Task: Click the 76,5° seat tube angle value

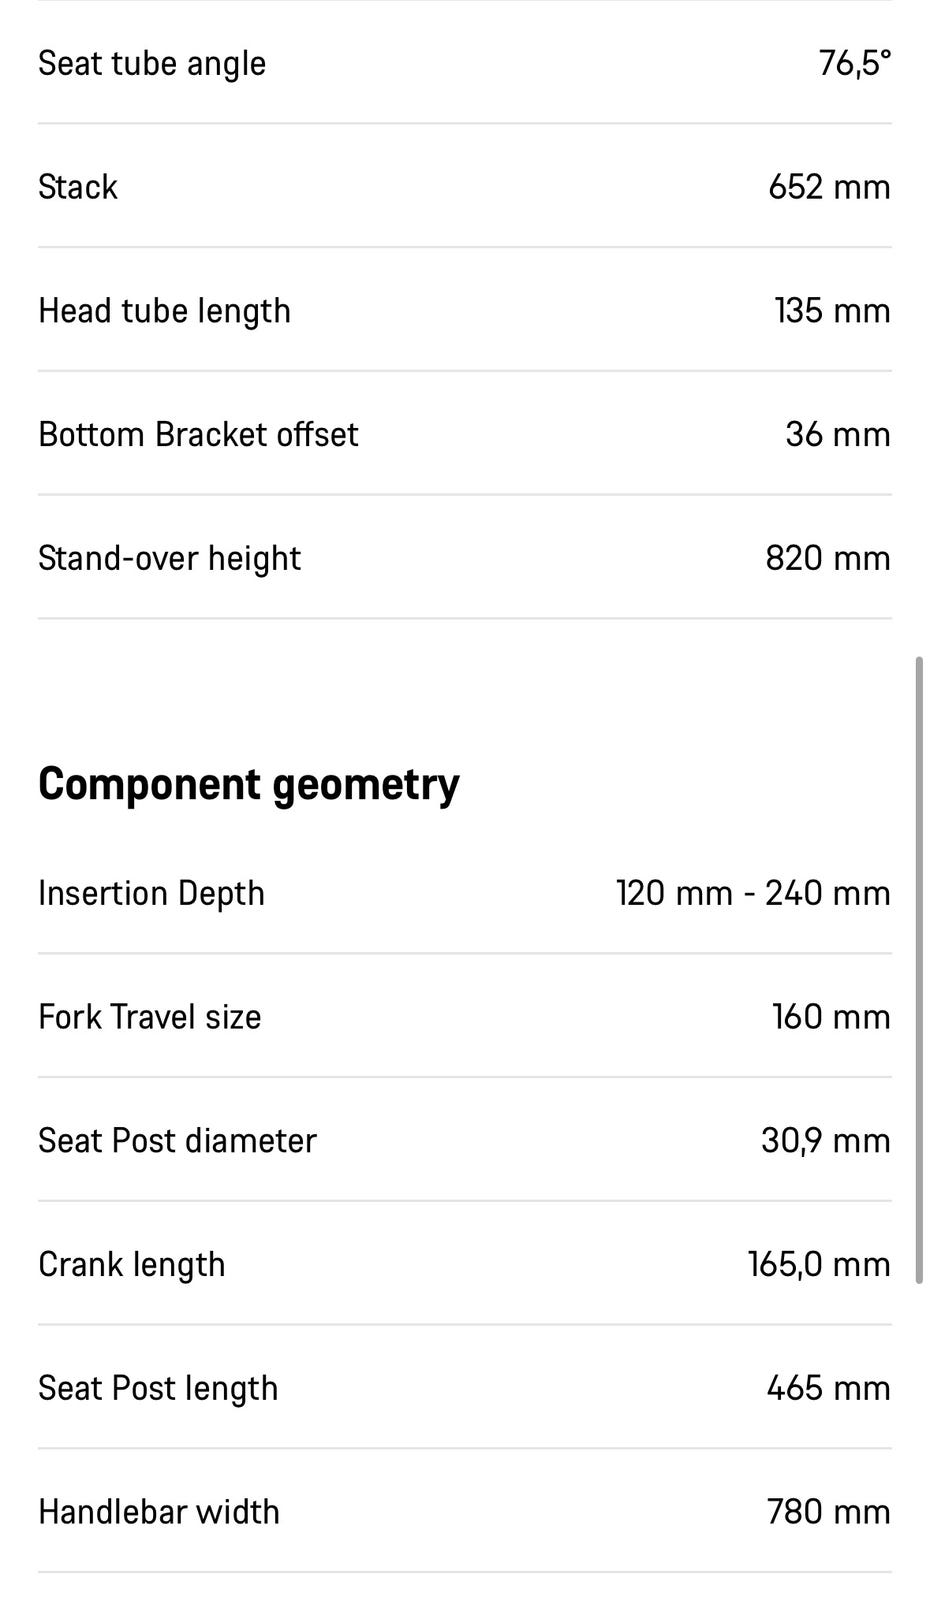Action: (854, 63)
